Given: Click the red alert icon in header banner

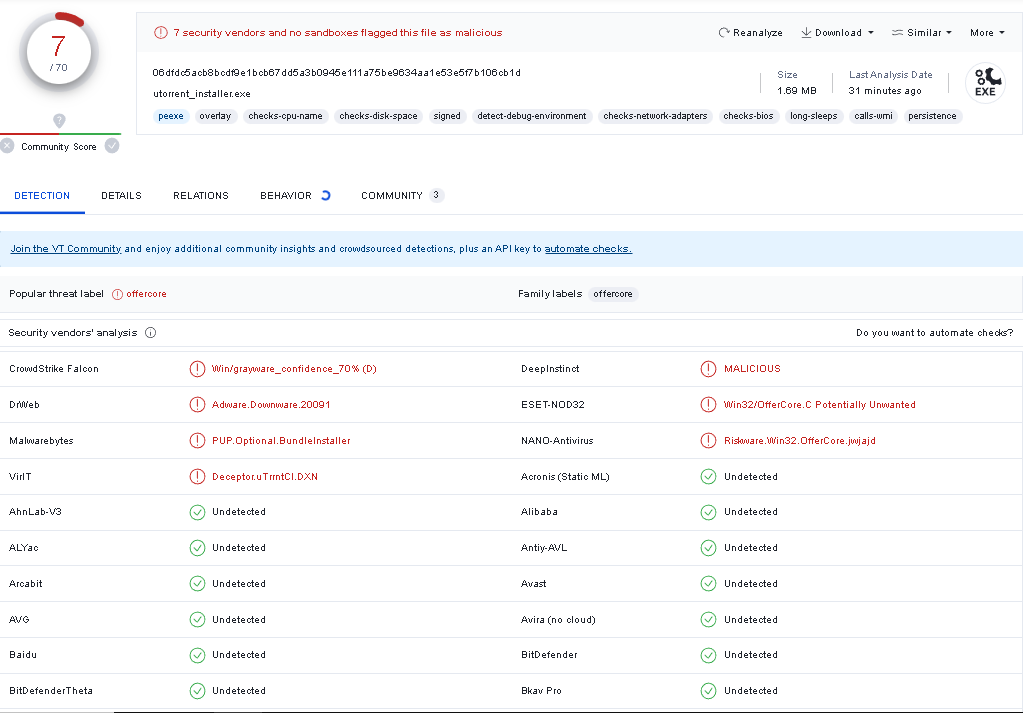Looking at the screenshot, I should [161, 33].
